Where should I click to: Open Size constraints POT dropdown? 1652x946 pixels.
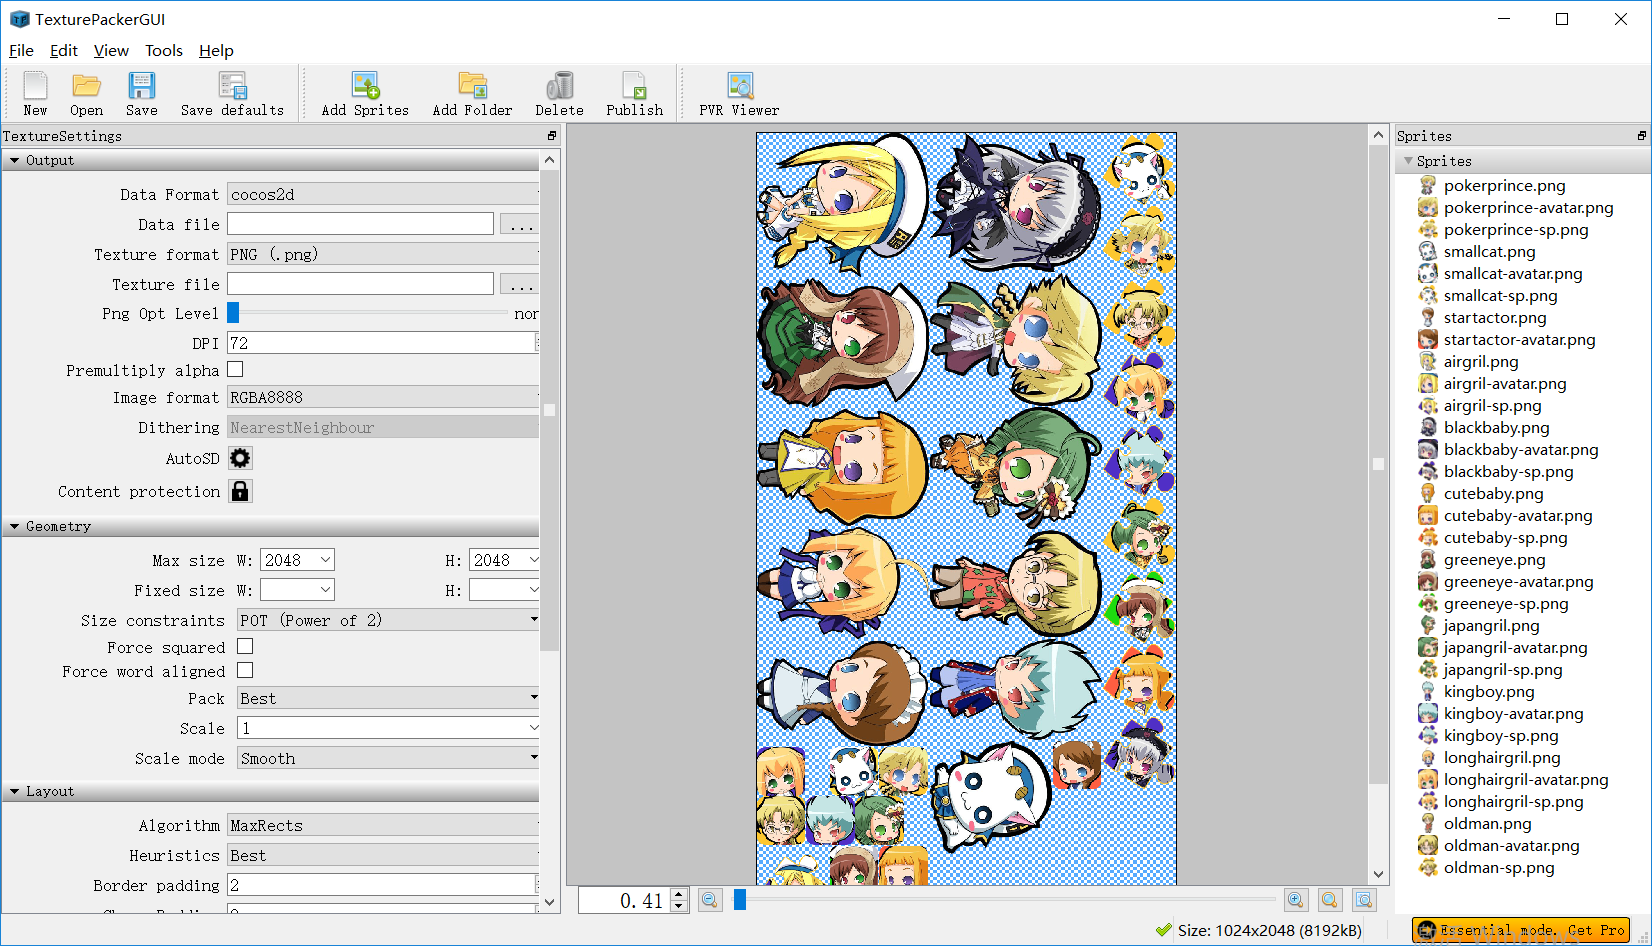388,620
